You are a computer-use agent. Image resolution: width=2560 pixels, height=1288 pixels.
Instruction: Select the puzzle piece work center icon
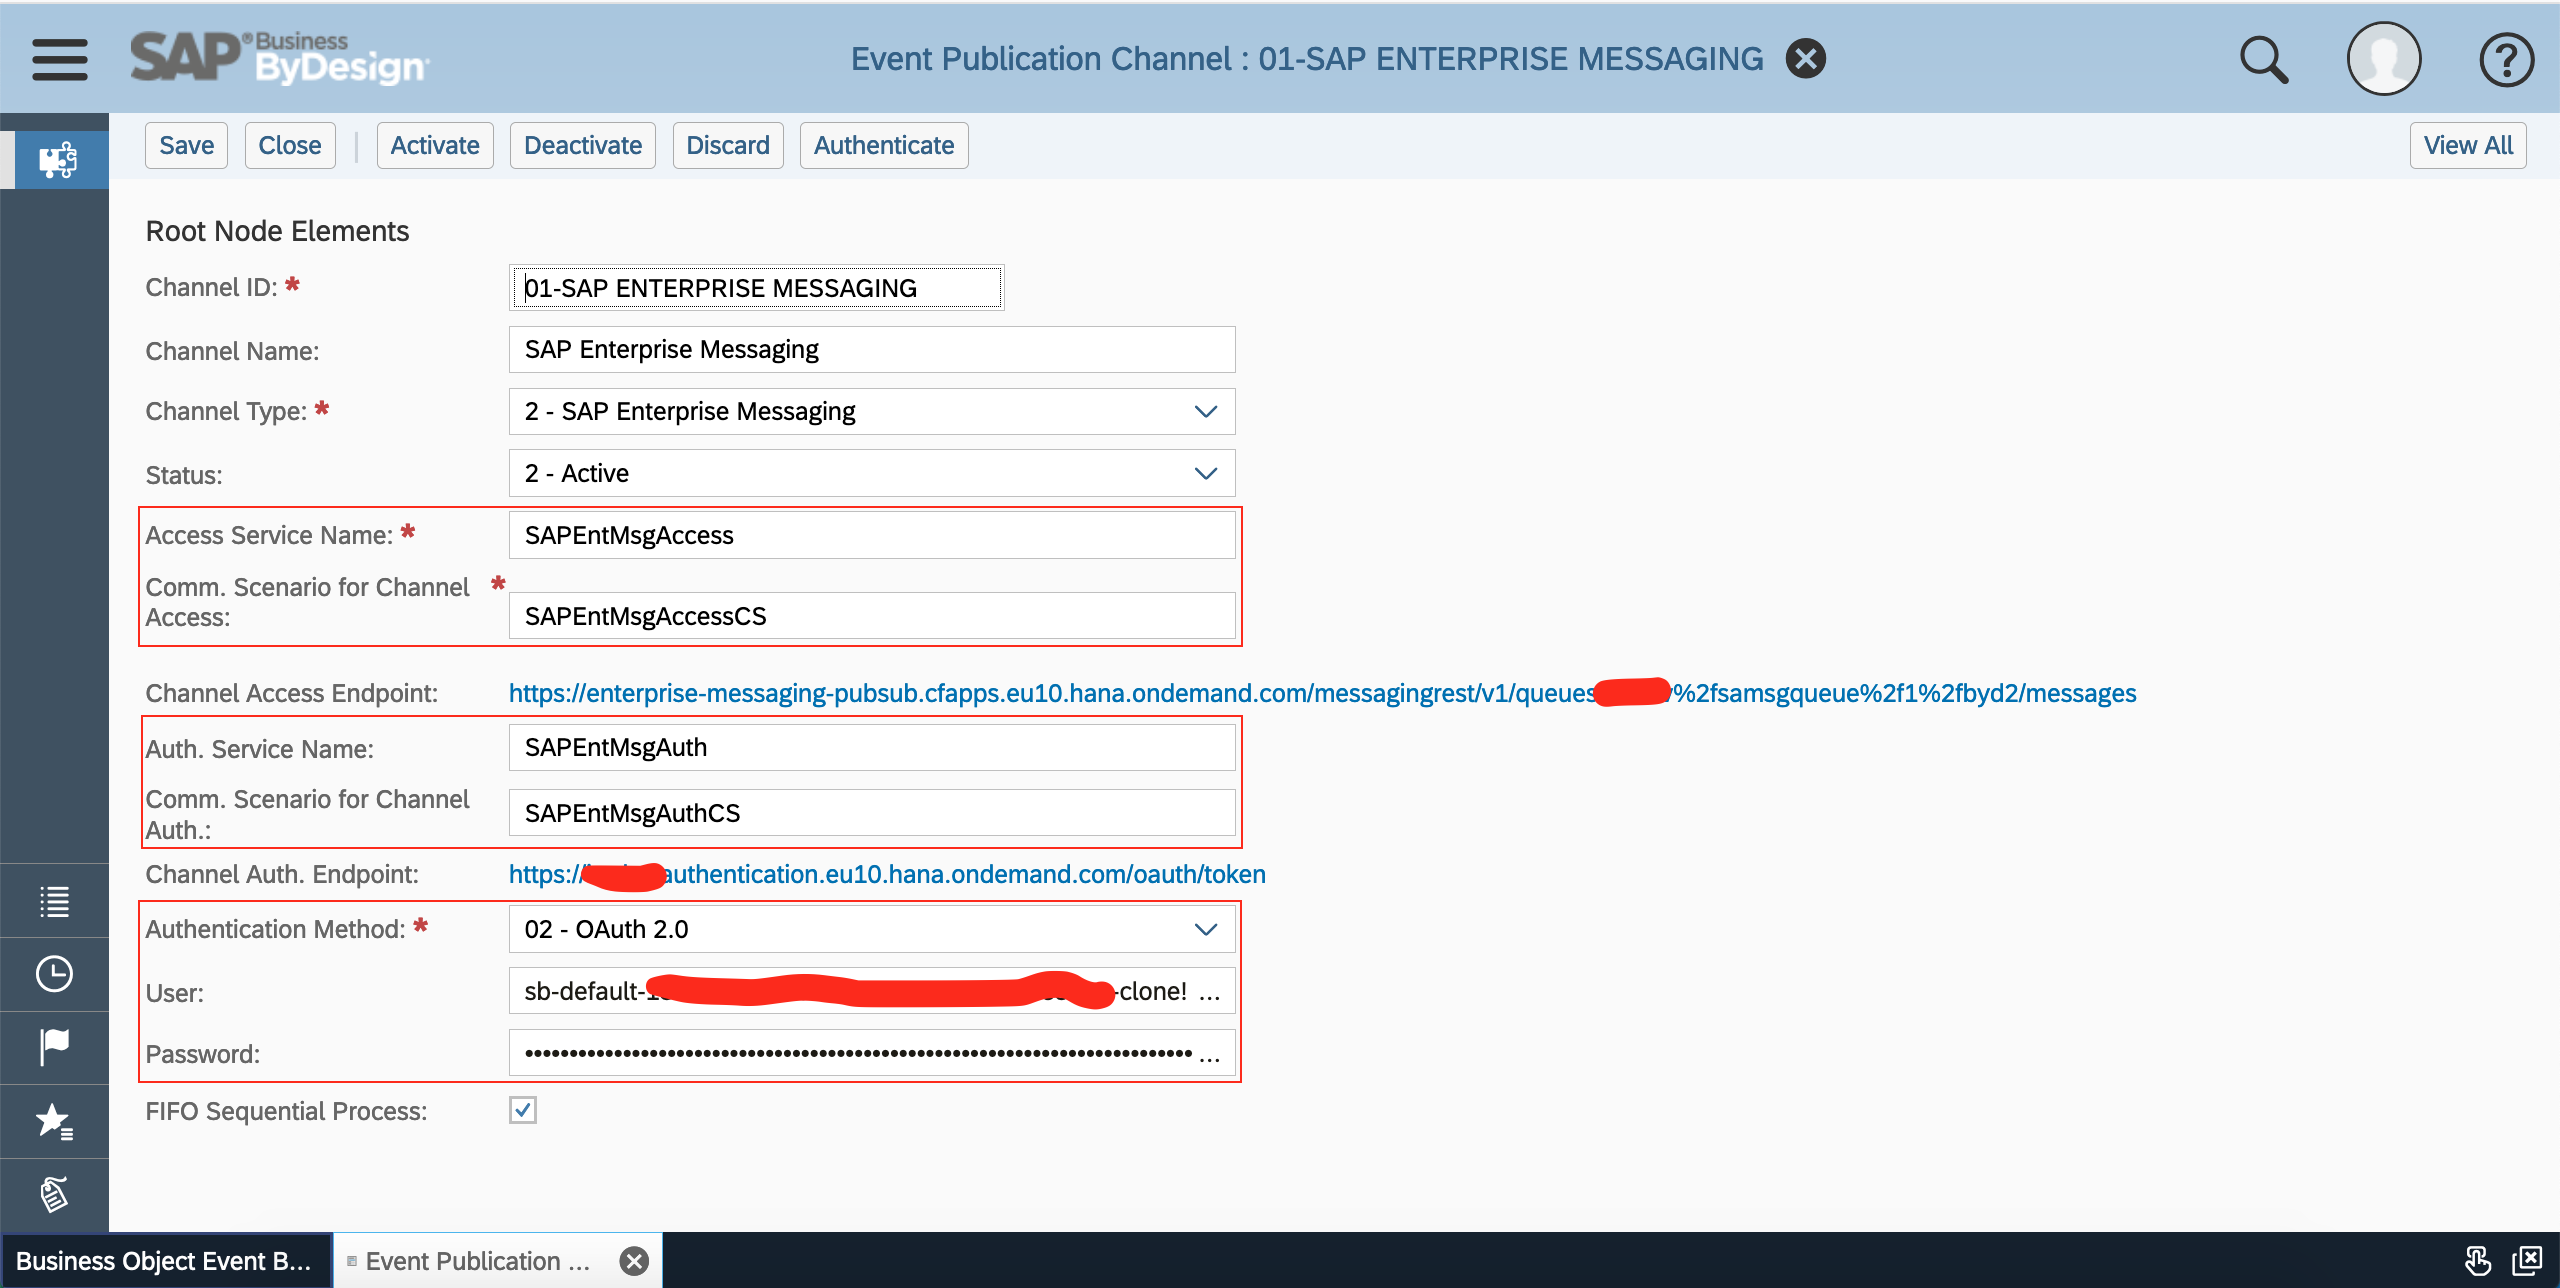click(x=57, y=160)
